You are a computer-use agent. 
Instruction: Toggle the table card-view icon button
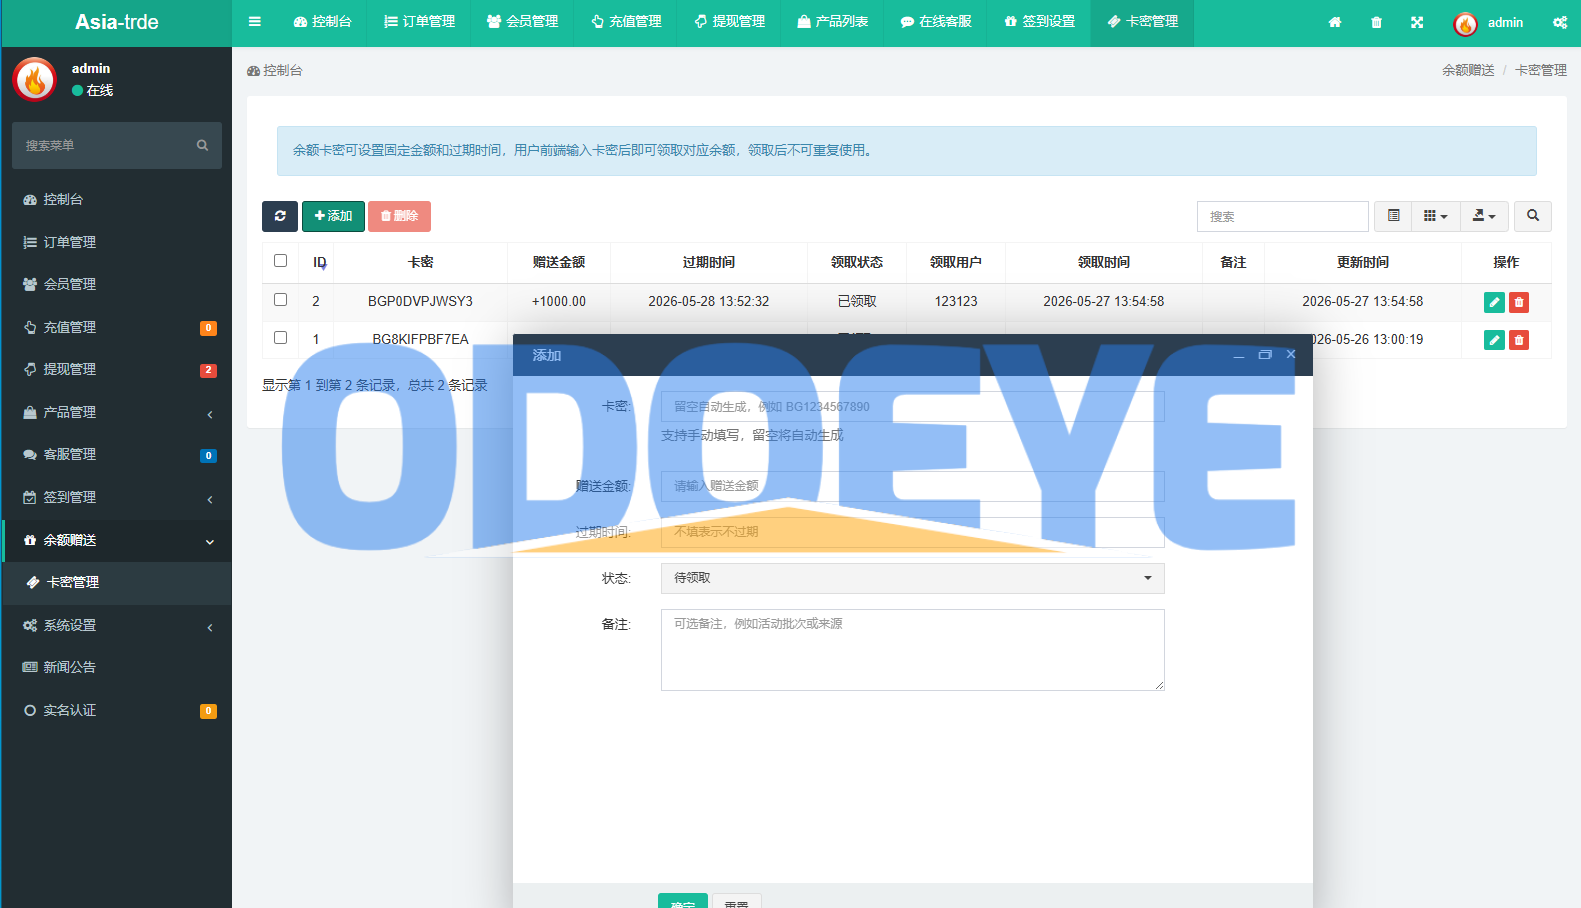click(x=1393, y=216)
